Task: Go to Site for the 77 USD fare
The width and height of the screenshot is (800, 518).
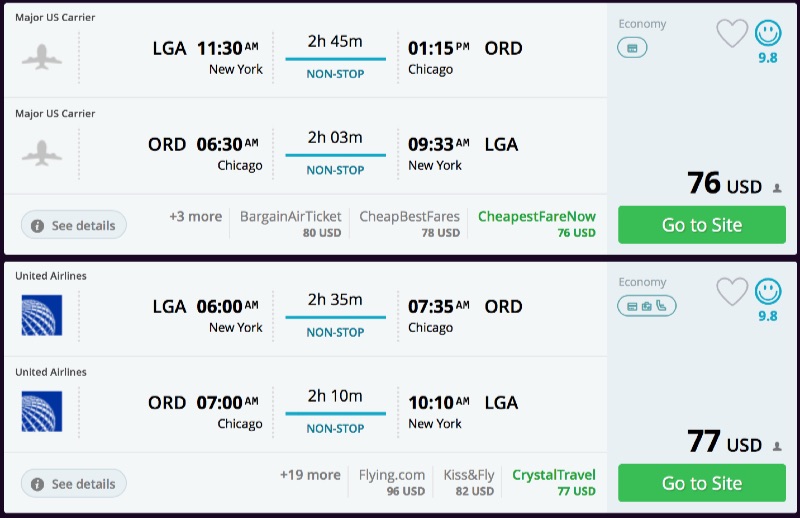Action: (701, 483)
